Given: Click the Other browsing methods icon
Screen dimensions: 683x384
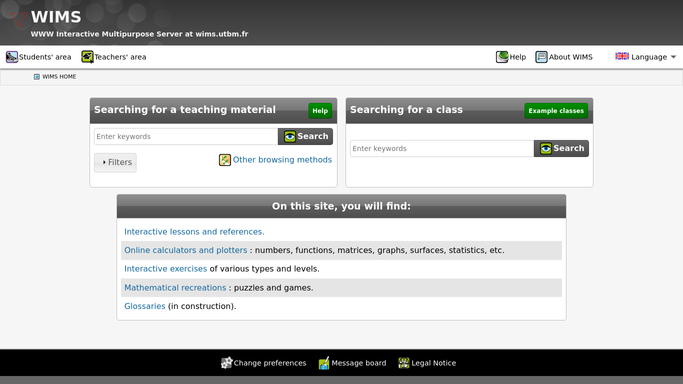Looking at the screenshot, I should point(225,160).
